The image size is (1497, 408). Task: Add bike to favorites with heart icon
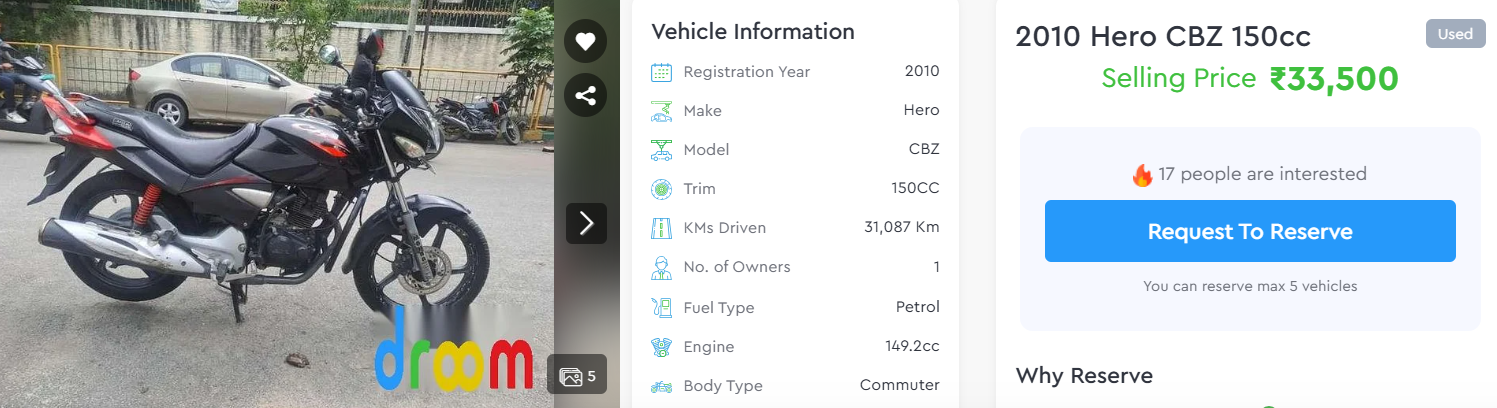(586, 41)
